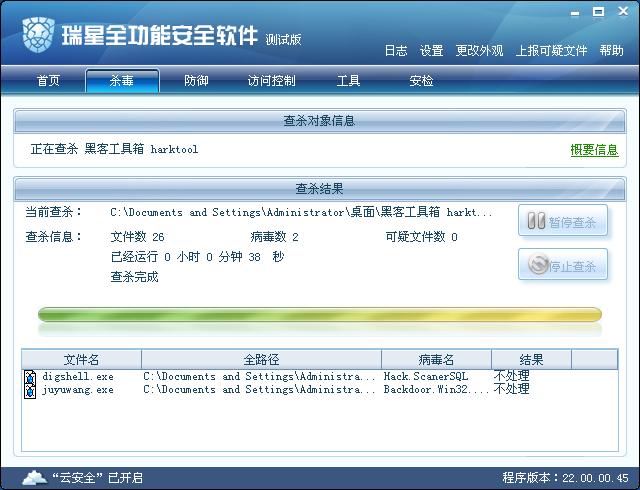Click the Rising lion shield logo
Screen dimensions: 640x490
tap(38, 34)
